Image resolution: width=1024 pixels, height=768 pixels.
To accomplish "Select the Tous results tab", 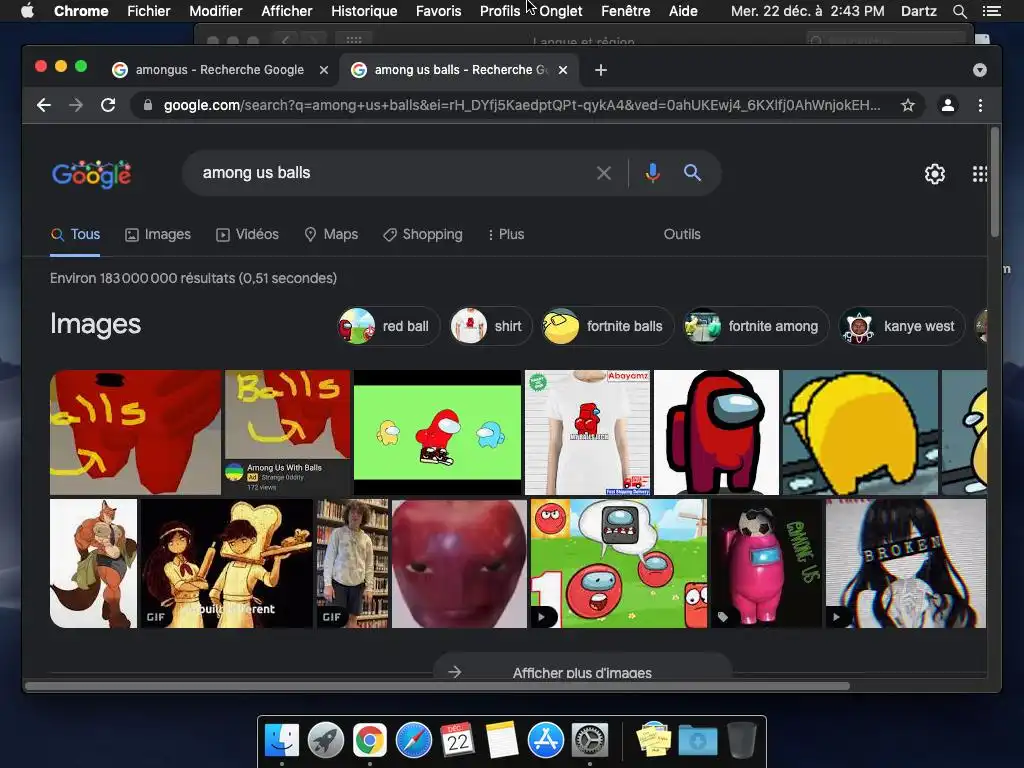I will pos(76,234).
